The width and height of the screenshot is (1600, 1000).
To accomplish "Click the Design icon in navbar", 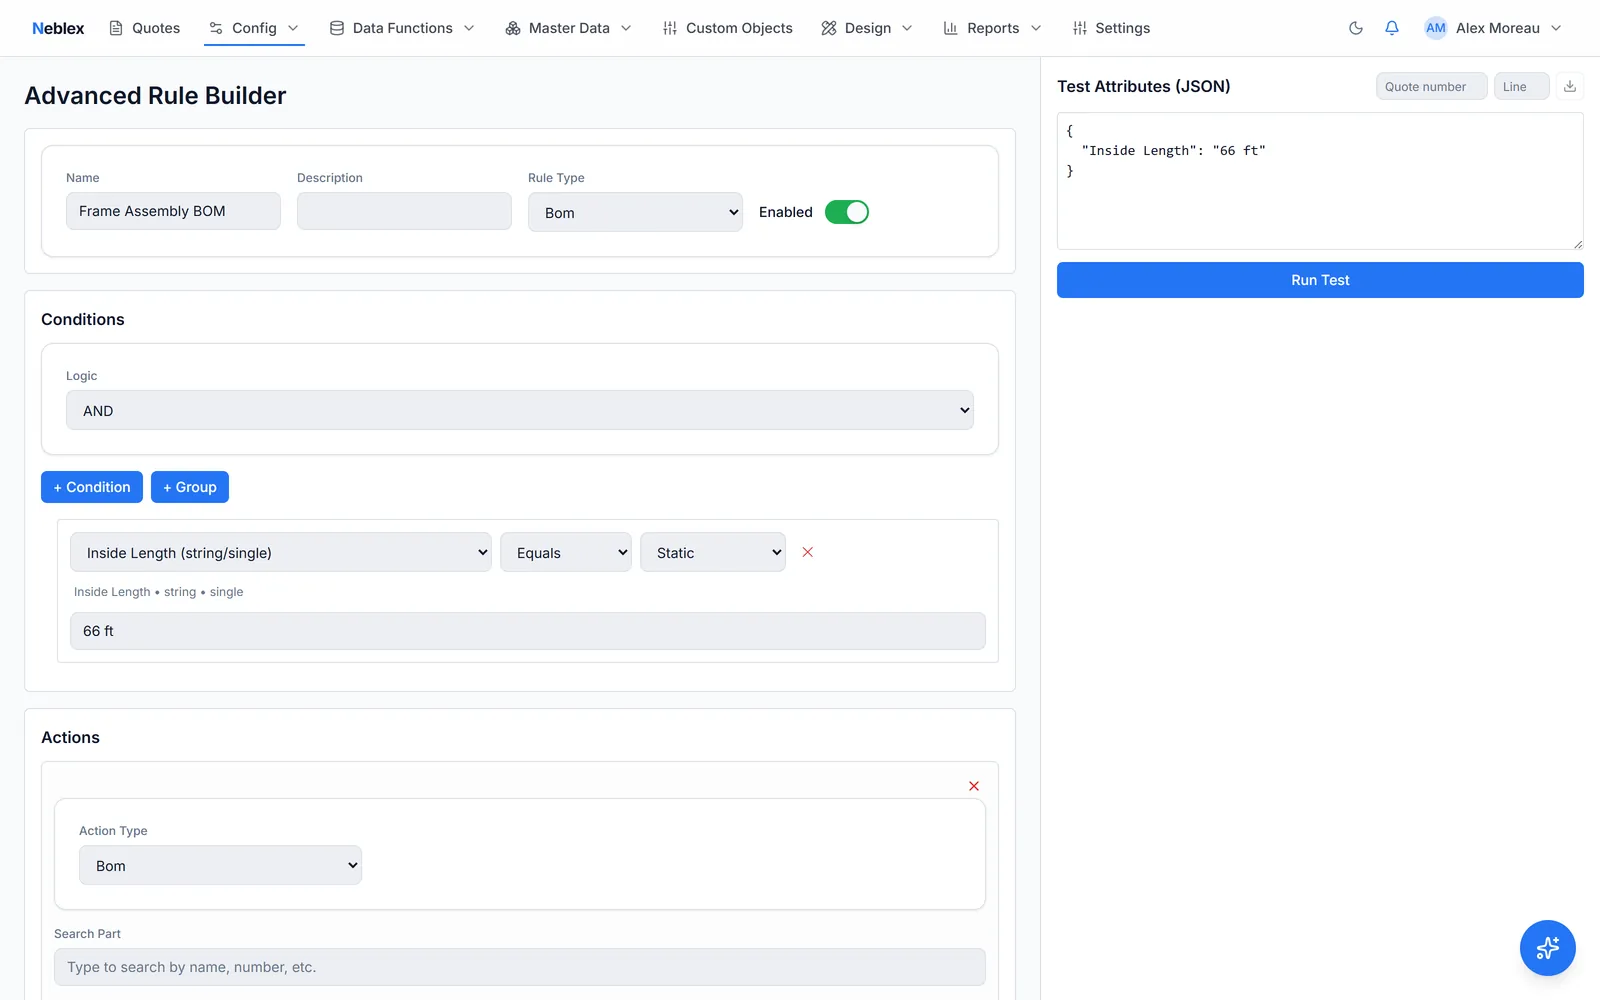I will [x=829, y=28].
